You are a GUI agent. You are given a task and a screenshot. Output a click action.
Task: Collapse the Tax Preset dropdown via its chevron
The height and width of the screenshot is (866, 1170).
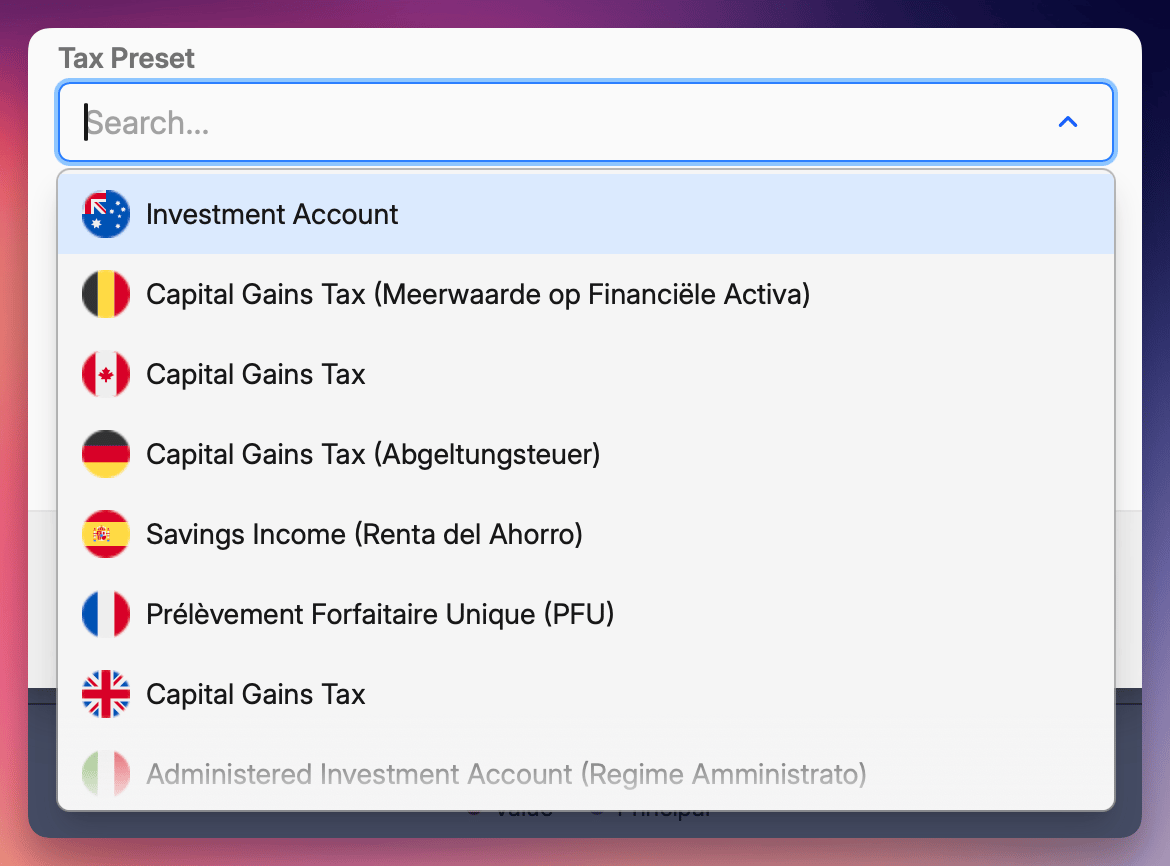pyautogui.click(x=1068, y=122)
